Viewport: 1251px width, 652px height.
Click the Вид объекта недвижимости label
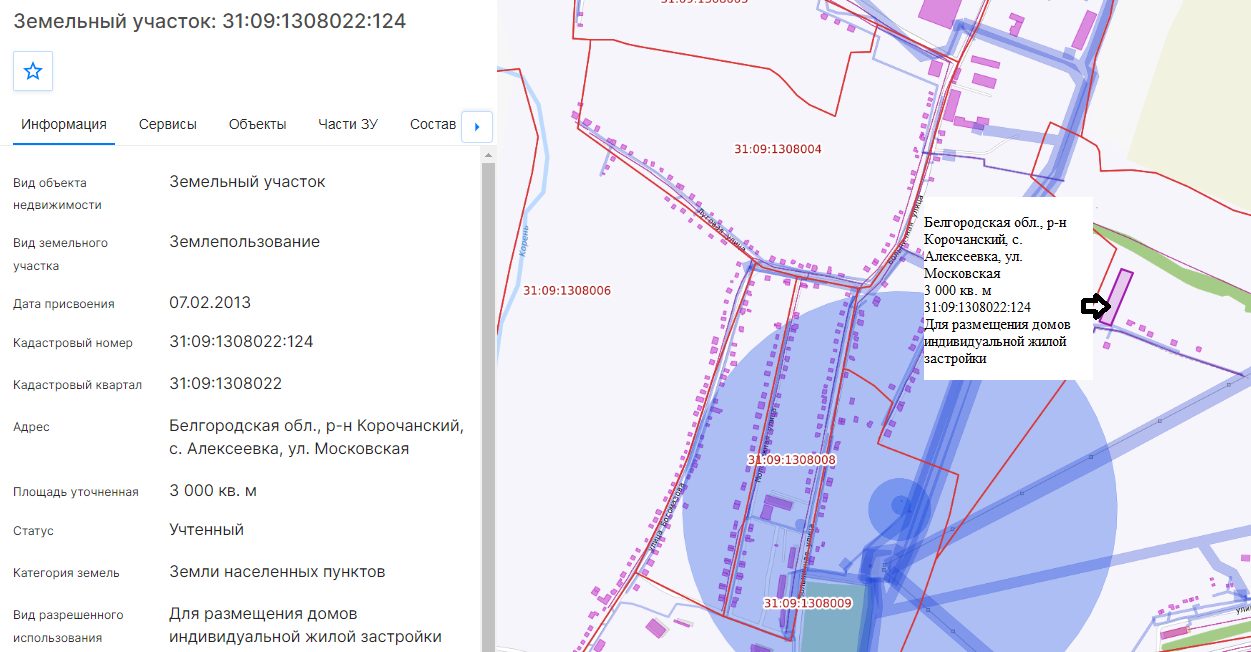[58, 194]
